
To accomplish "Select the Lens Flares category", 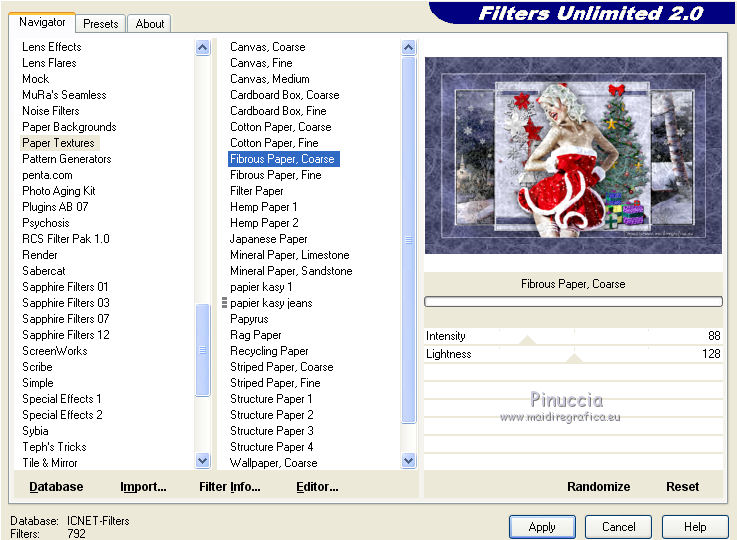I will (49, 63).
